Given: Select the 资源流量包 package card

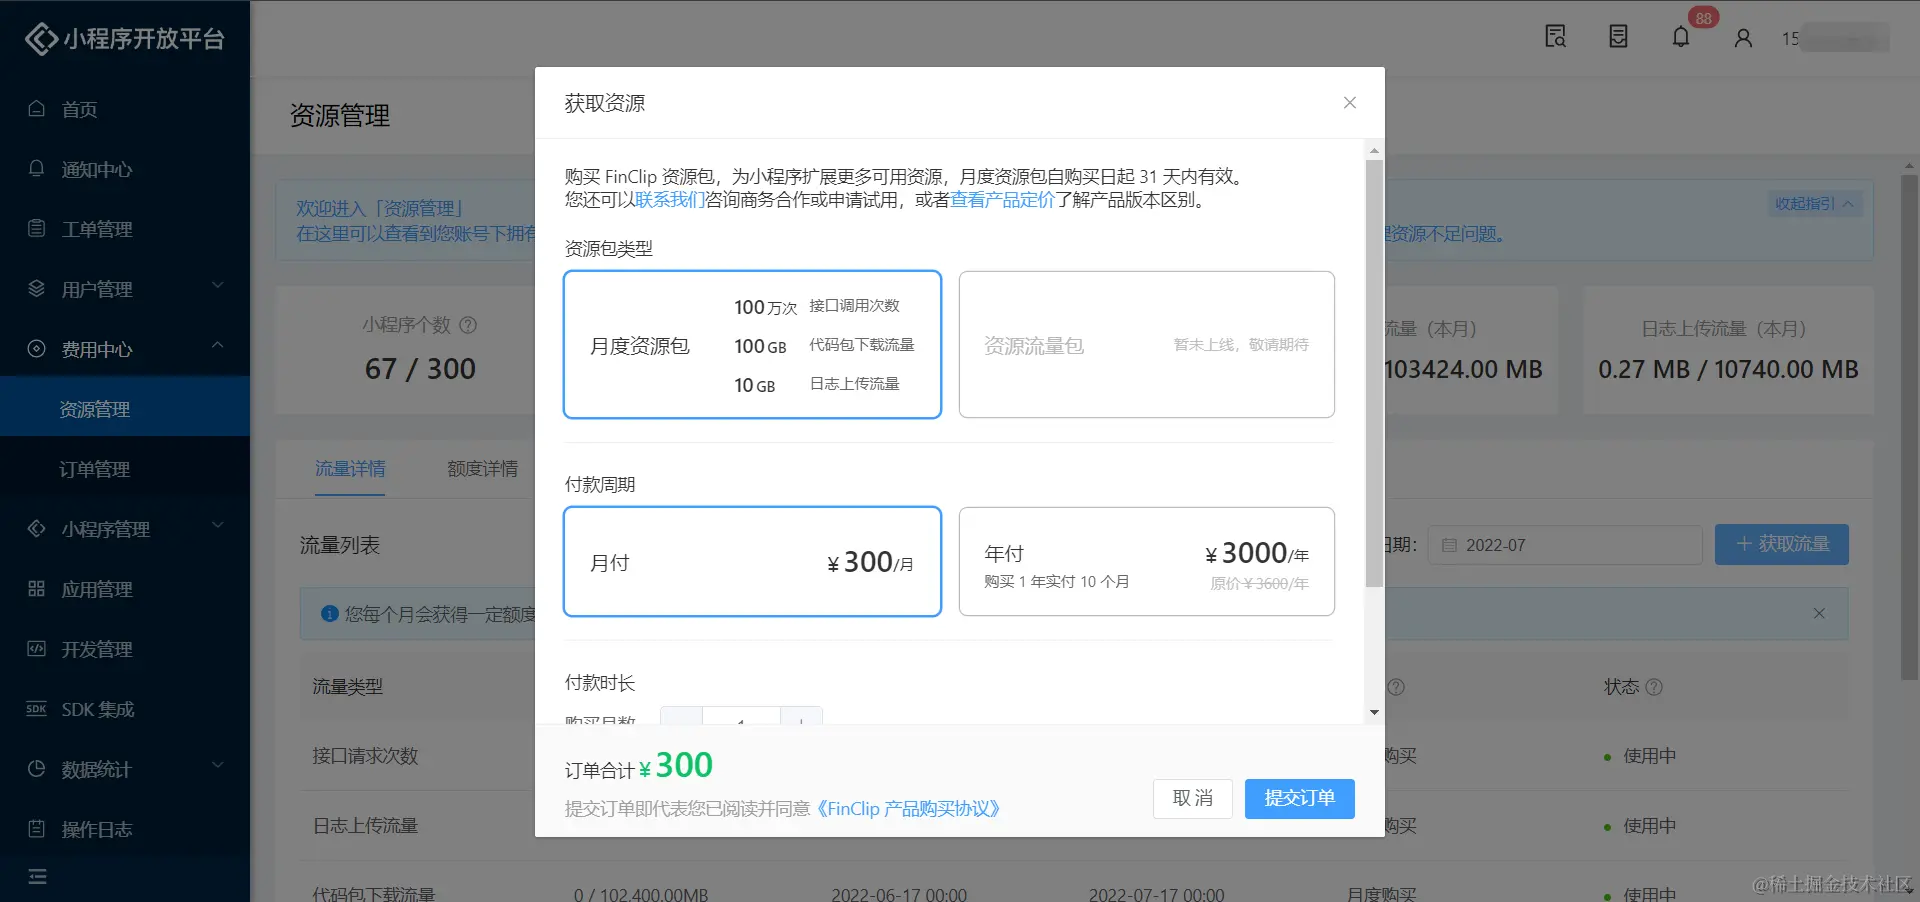Looking at the screenshot, I should [1147, 344].
